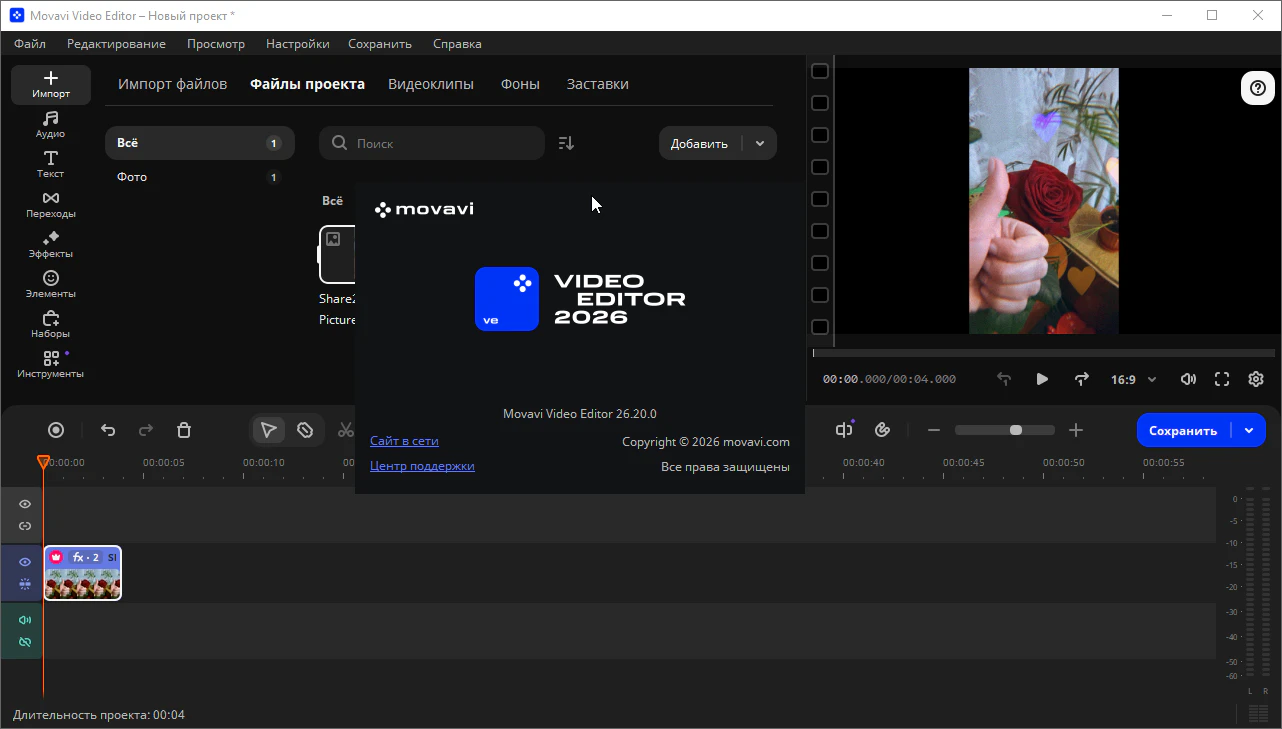Open the Аудио section in the sidebar

[x=51, y=125]
